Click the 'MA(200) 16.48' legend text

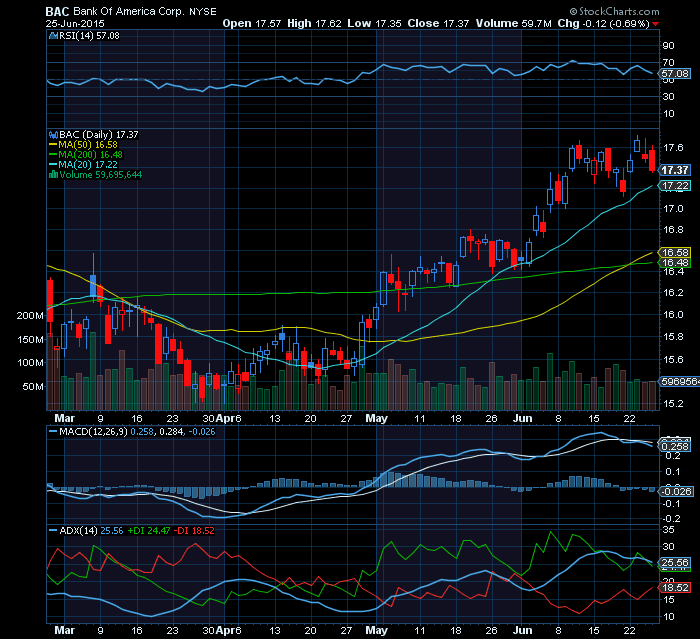(91, 155)
